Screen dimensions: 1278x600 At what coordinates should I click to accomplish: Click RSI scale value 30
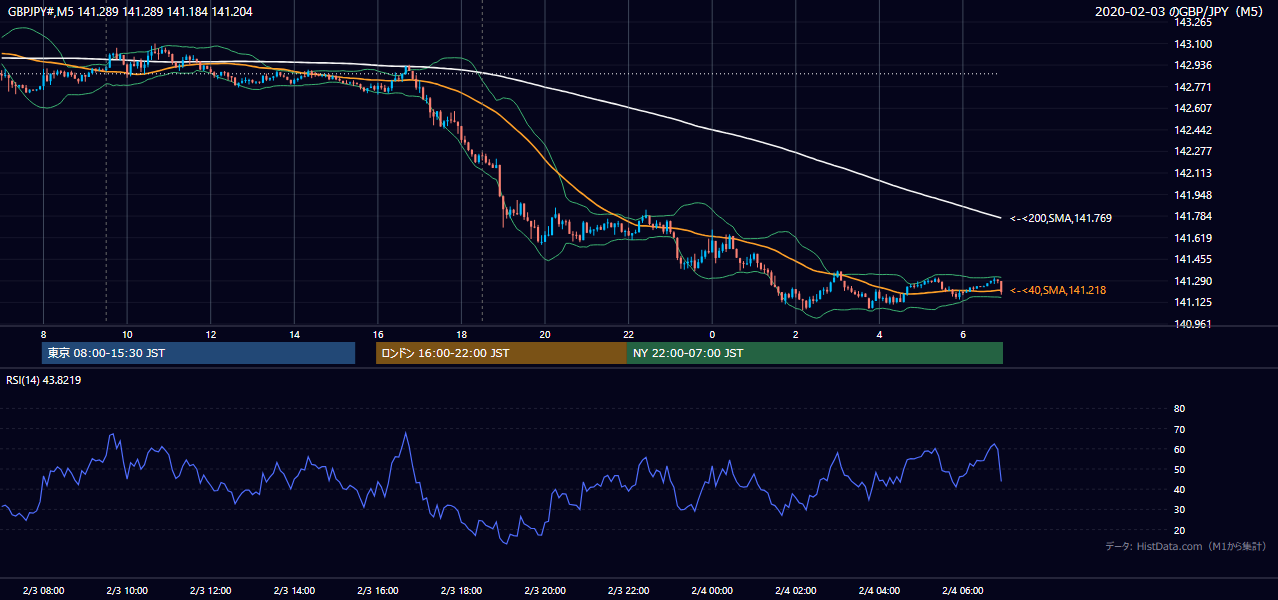click(x=1179, y=509)
